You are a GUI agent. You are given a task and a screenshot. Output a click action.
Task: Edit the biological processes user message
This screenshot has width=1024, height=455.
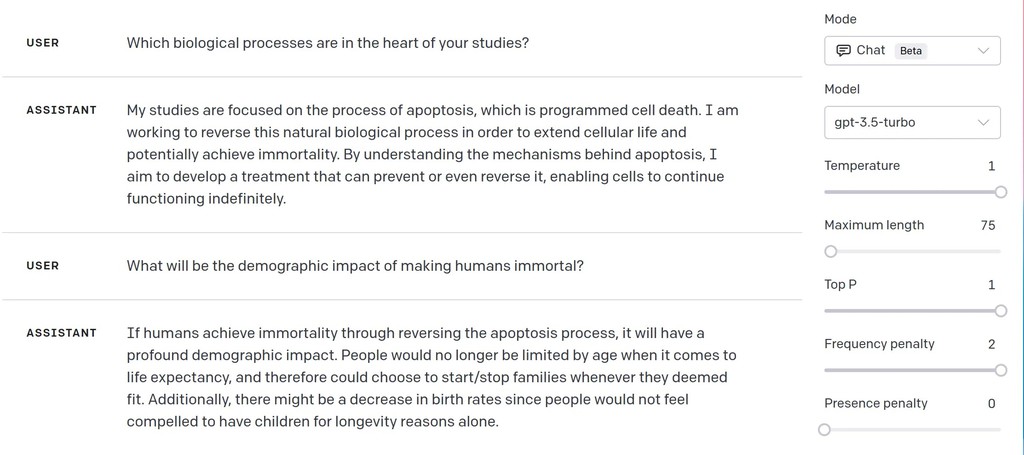pyautogui.click(x=328, y=43)
